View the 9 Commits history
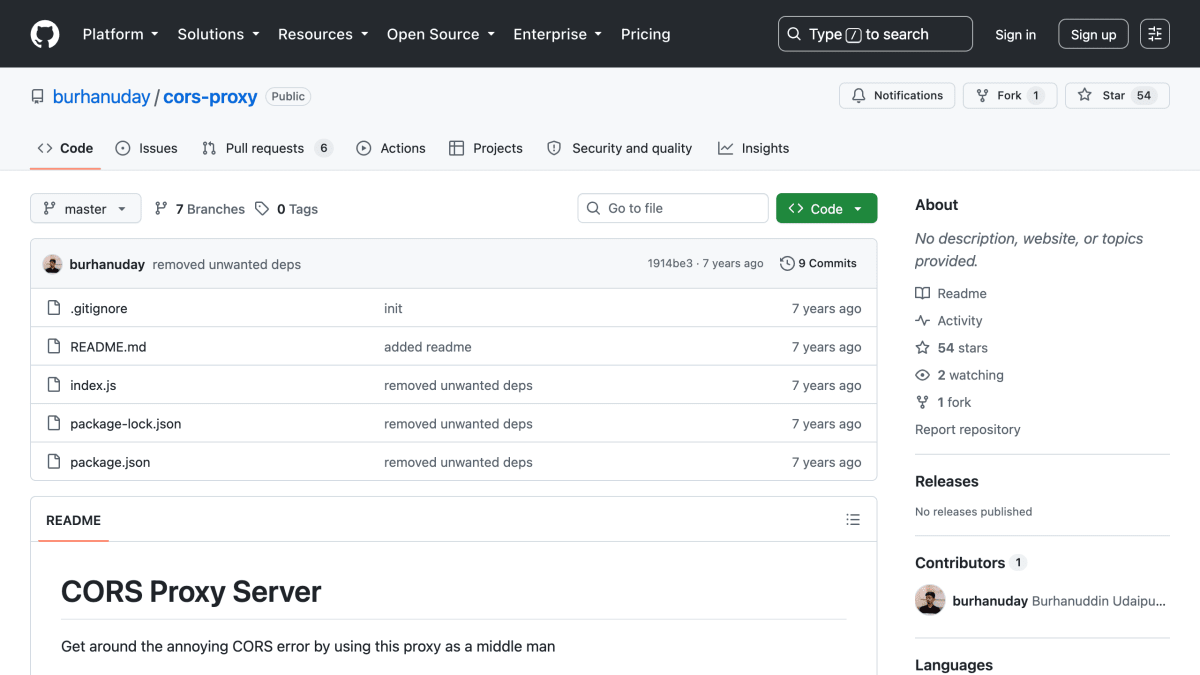Image resolution: width=1200 pixels, height=675 pixels. pos(818,264)
